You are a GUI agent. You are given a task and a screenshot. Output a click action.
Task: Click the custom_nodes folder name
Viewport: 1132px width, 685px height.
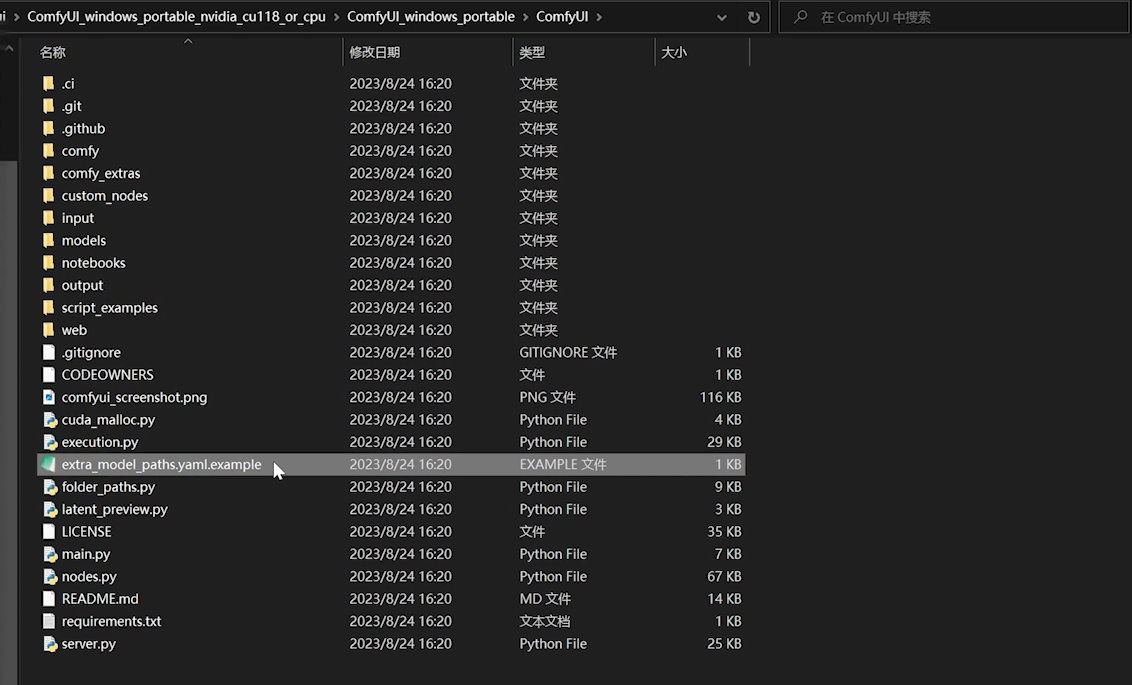[x=105, y=196]
